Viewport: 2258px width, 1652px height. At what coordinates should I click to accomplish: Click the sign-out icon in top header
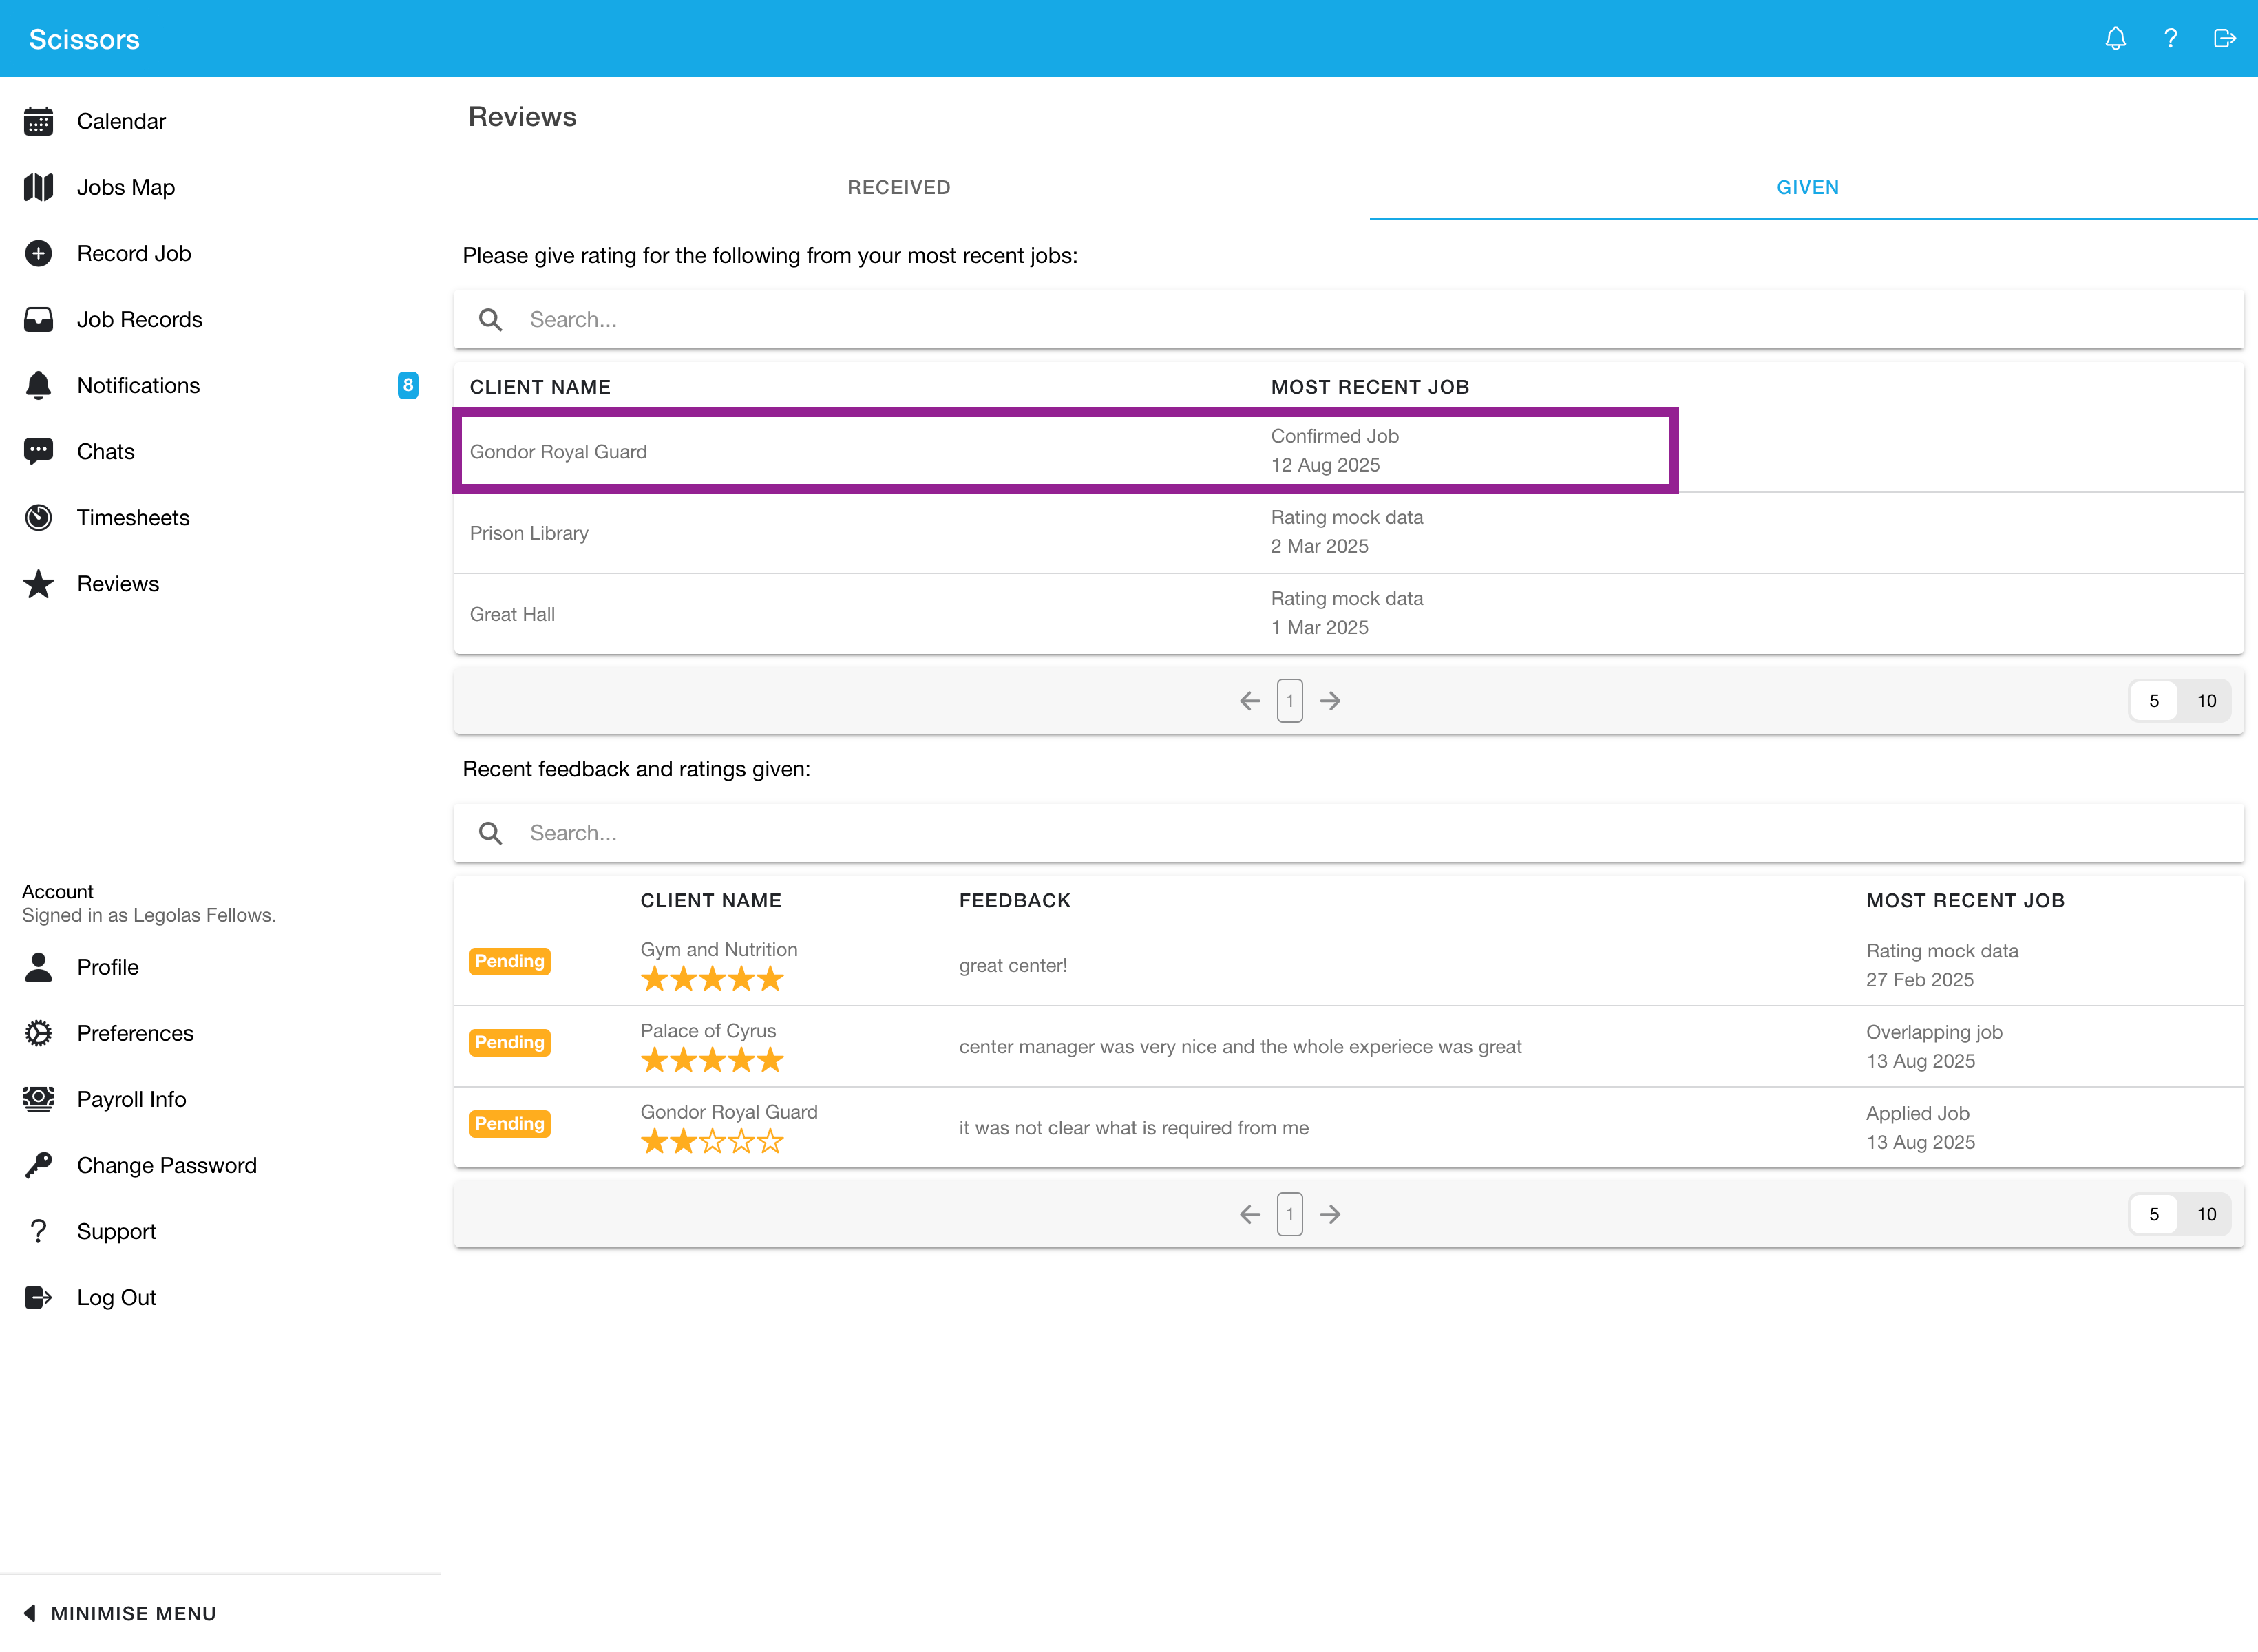[x=2224, y=38]
